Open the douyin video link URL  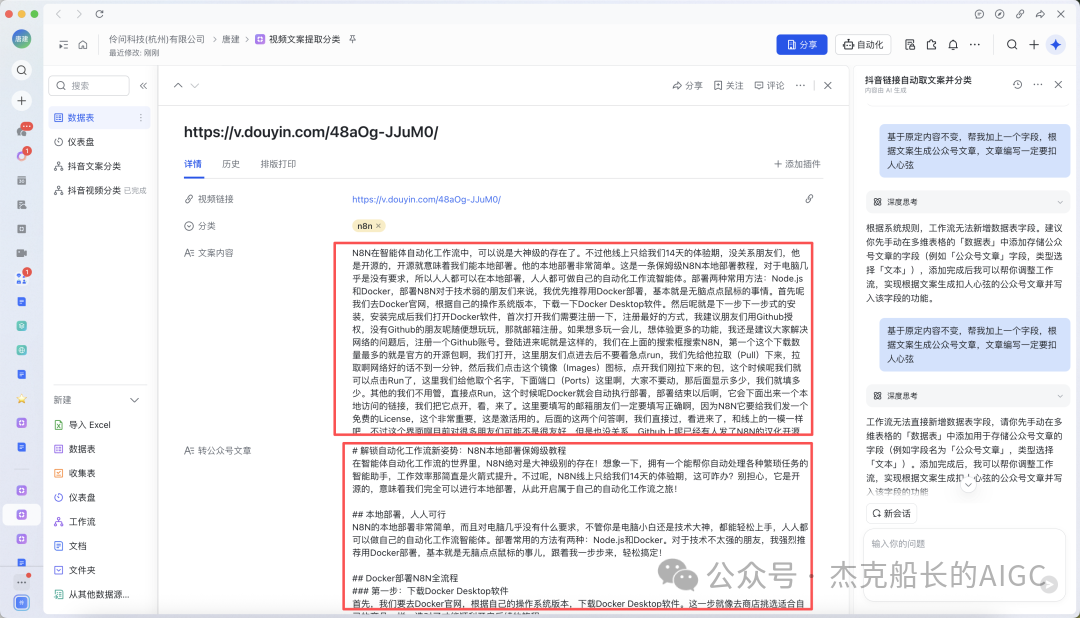click(426, 199)
